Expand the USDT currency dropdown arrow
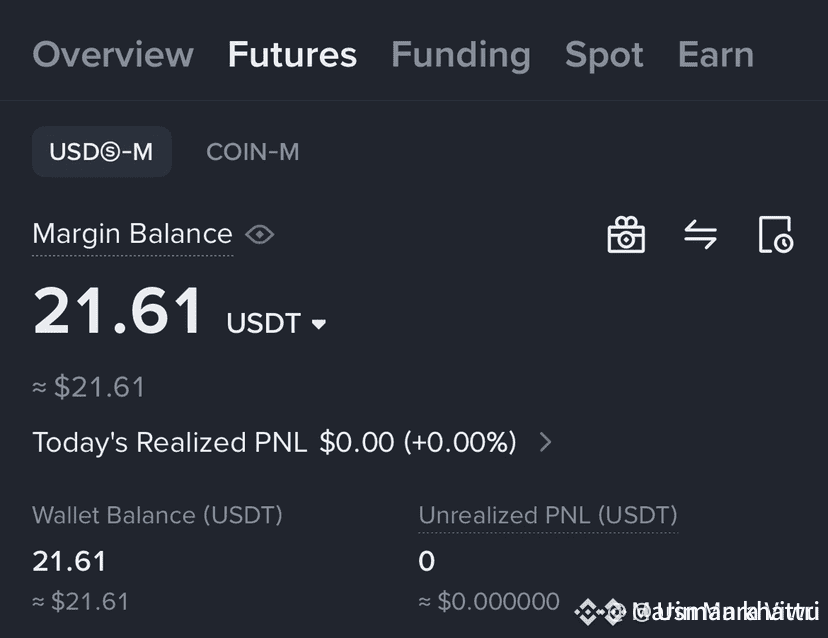Screen dimensions: 828x638 318,324
